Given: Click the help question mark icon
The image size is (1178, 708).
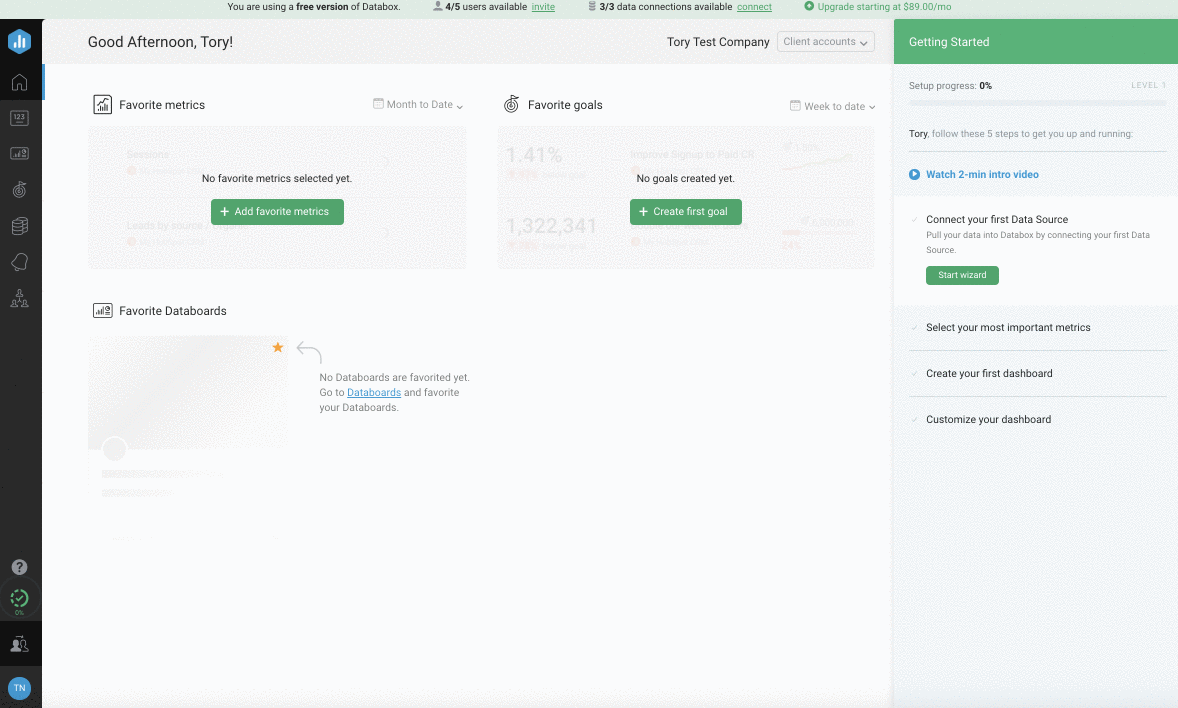Looking at the screenshot, I should pos(19,567).
